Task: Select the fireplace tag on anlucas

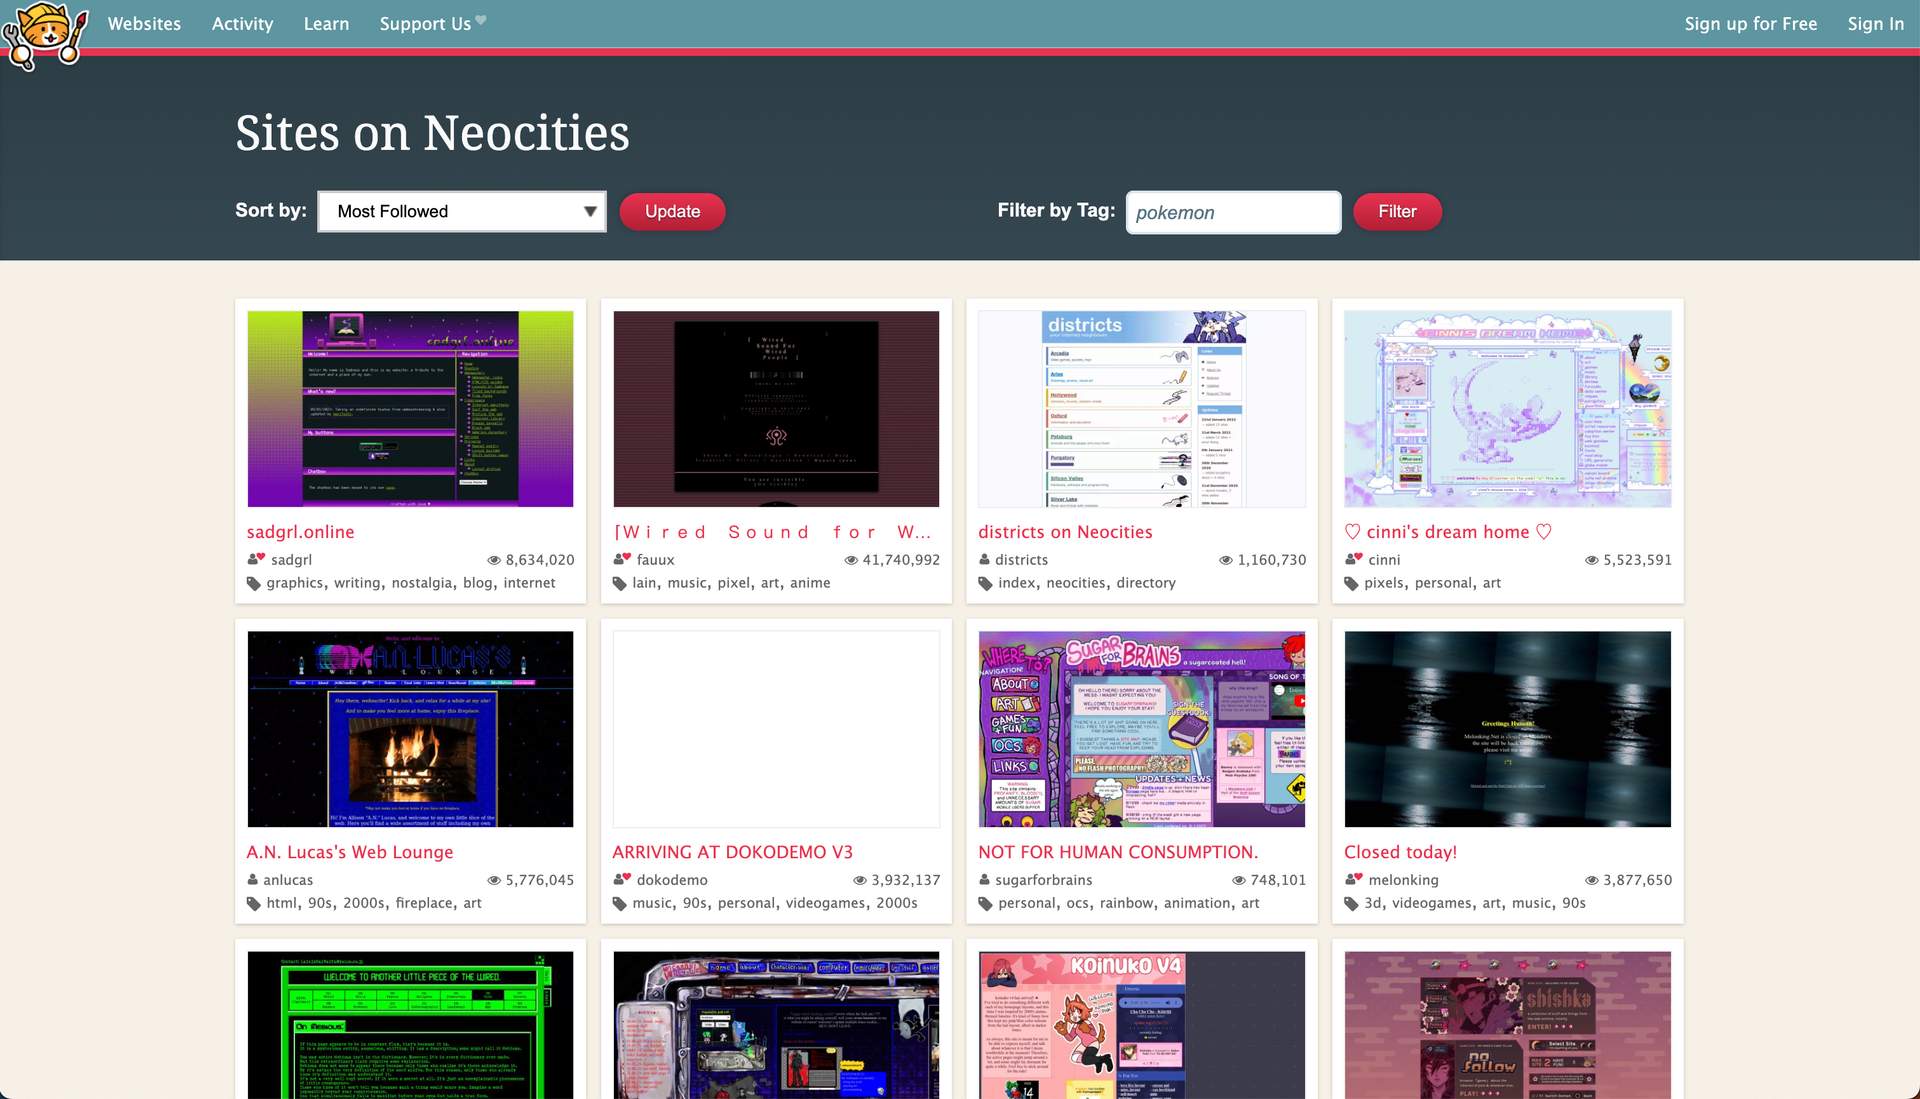Action: (x=424, y=903)
